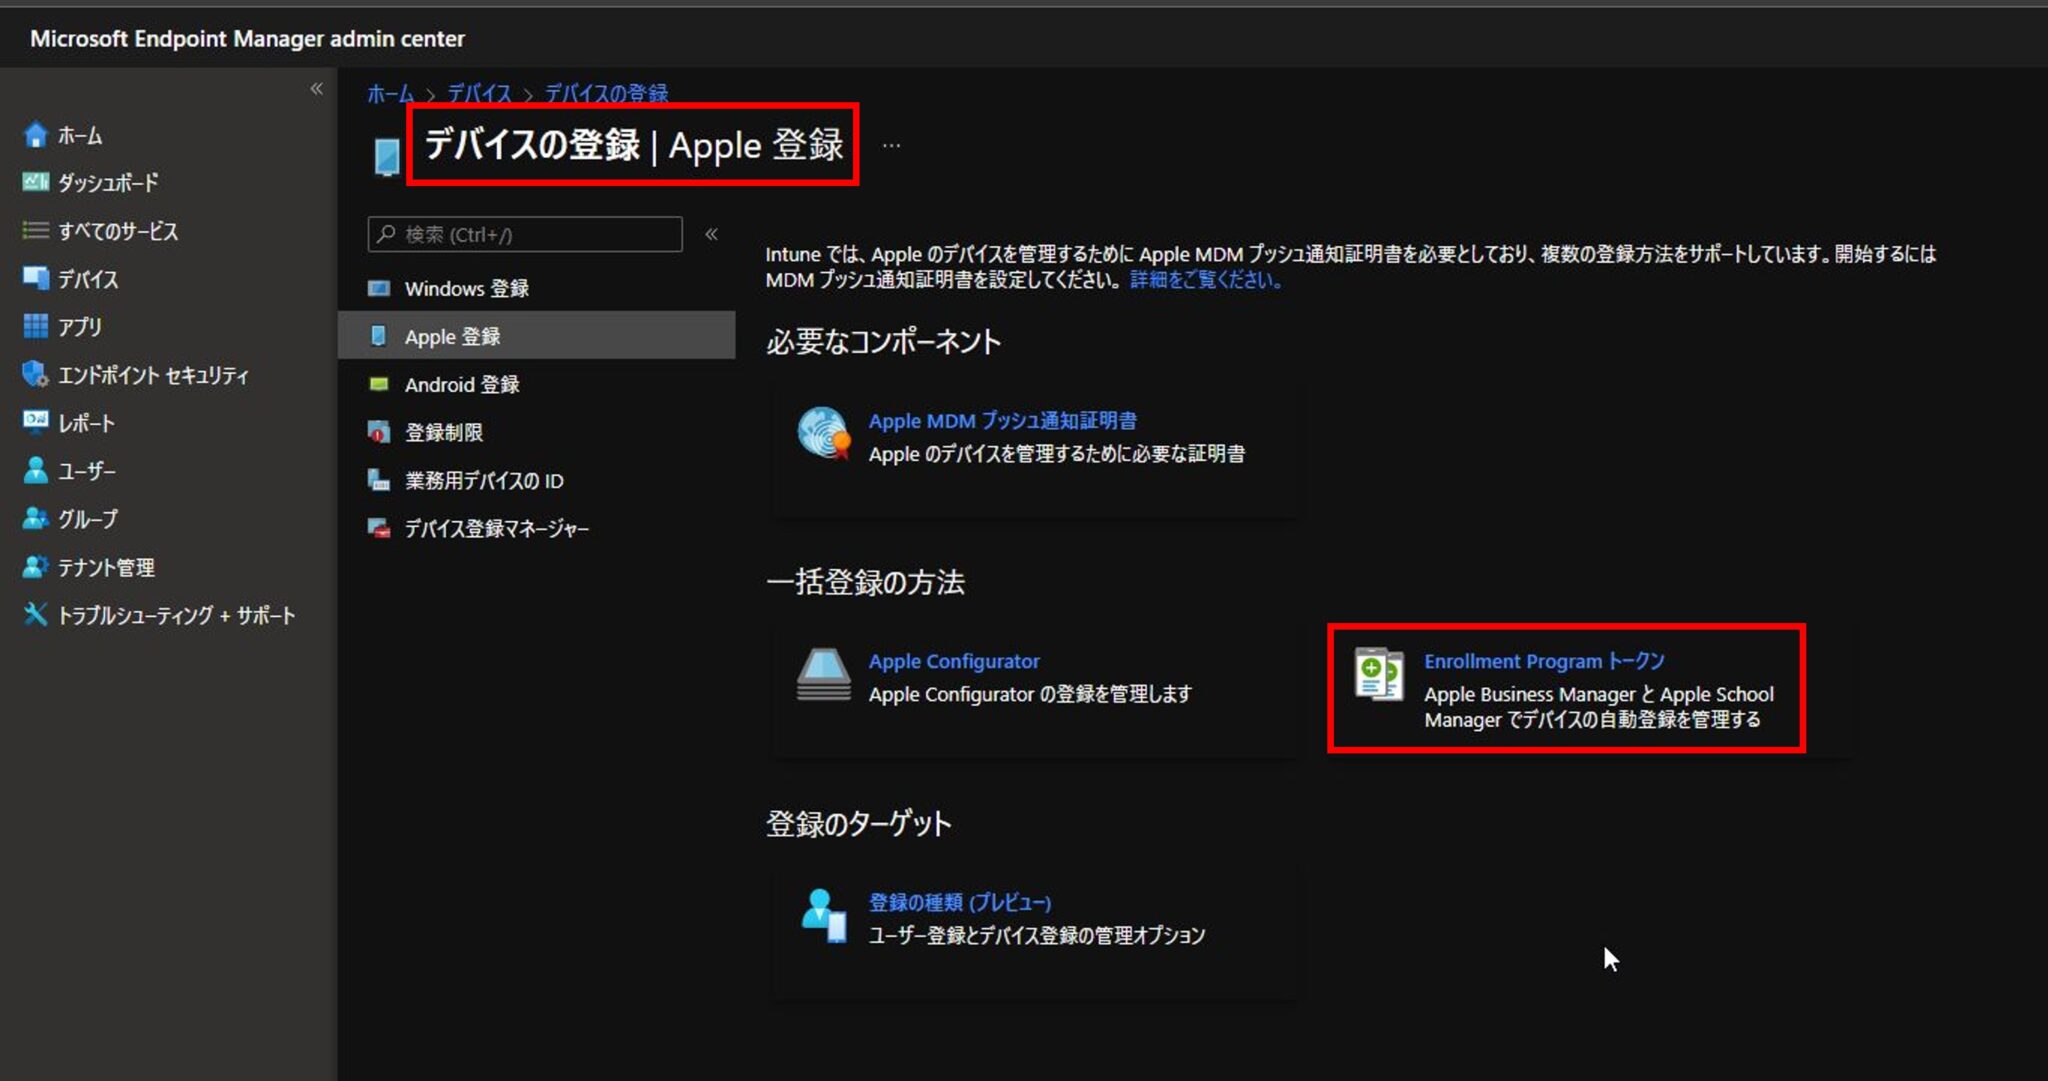Open Enrollment Program トークン link
Screen dimensions: 2048x1081
click(1544, 661)
